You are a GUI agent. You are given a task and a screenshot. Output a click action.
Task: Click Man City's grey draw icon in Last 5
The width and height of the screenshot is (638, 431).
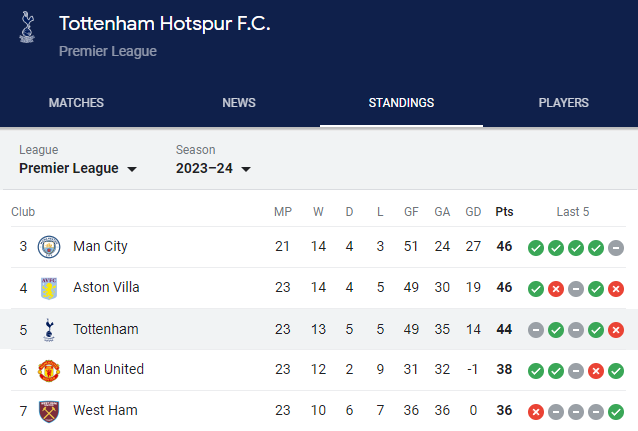click(x=616, y=248)
